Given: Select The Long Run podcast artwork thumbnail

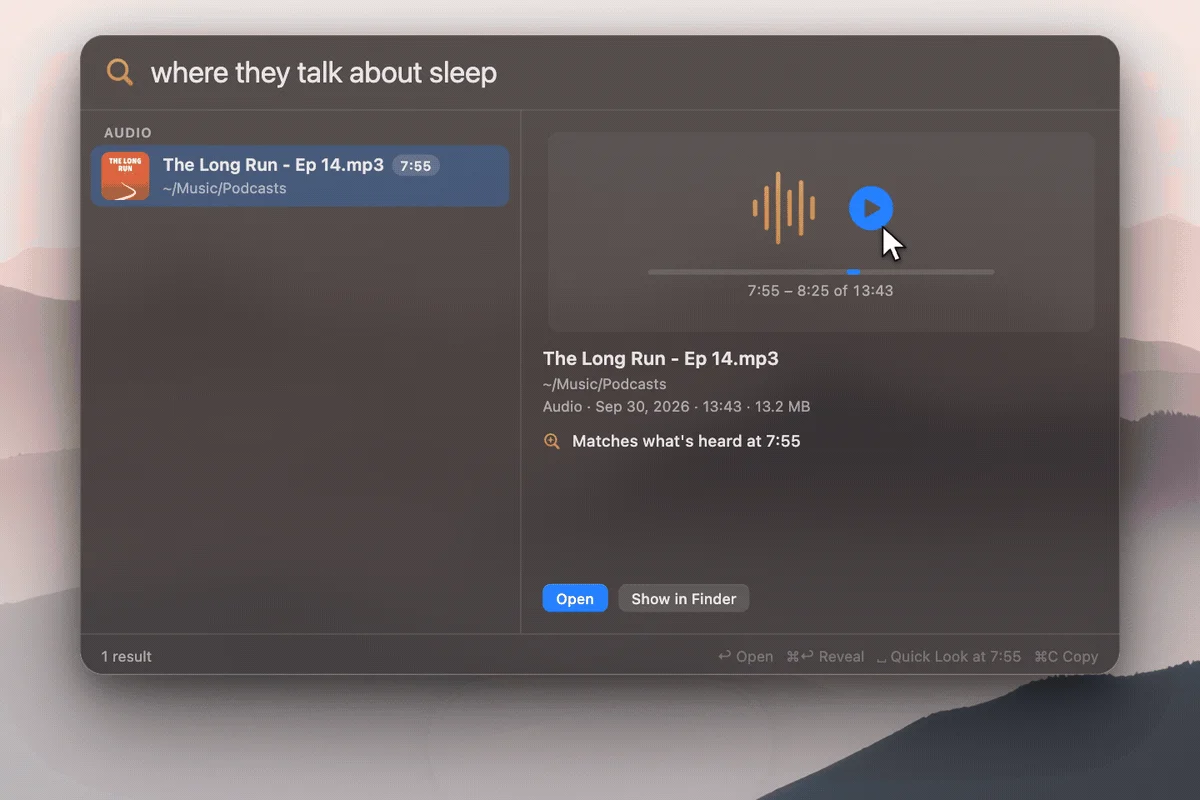Looking at the screenshot, I should click(126, 176).
